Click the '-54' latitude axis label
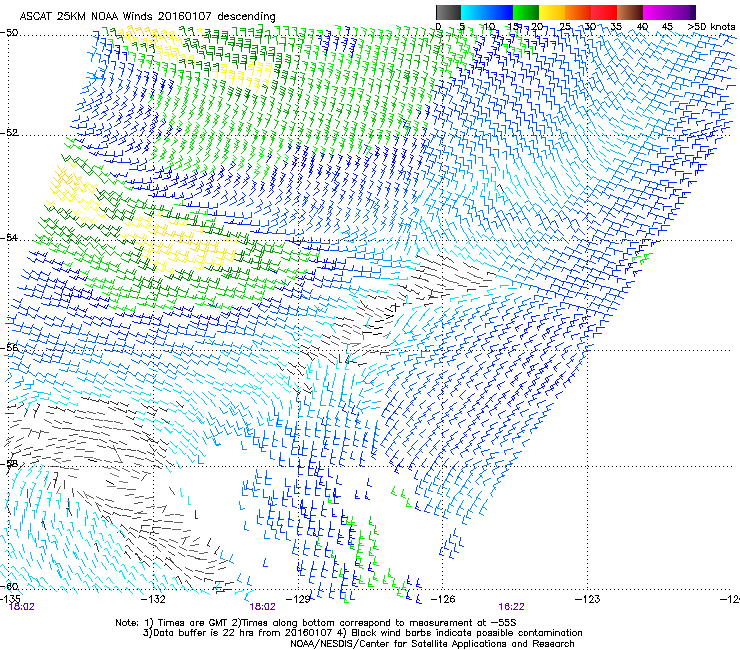Screen dimensions: 740x650 point(9,237)
